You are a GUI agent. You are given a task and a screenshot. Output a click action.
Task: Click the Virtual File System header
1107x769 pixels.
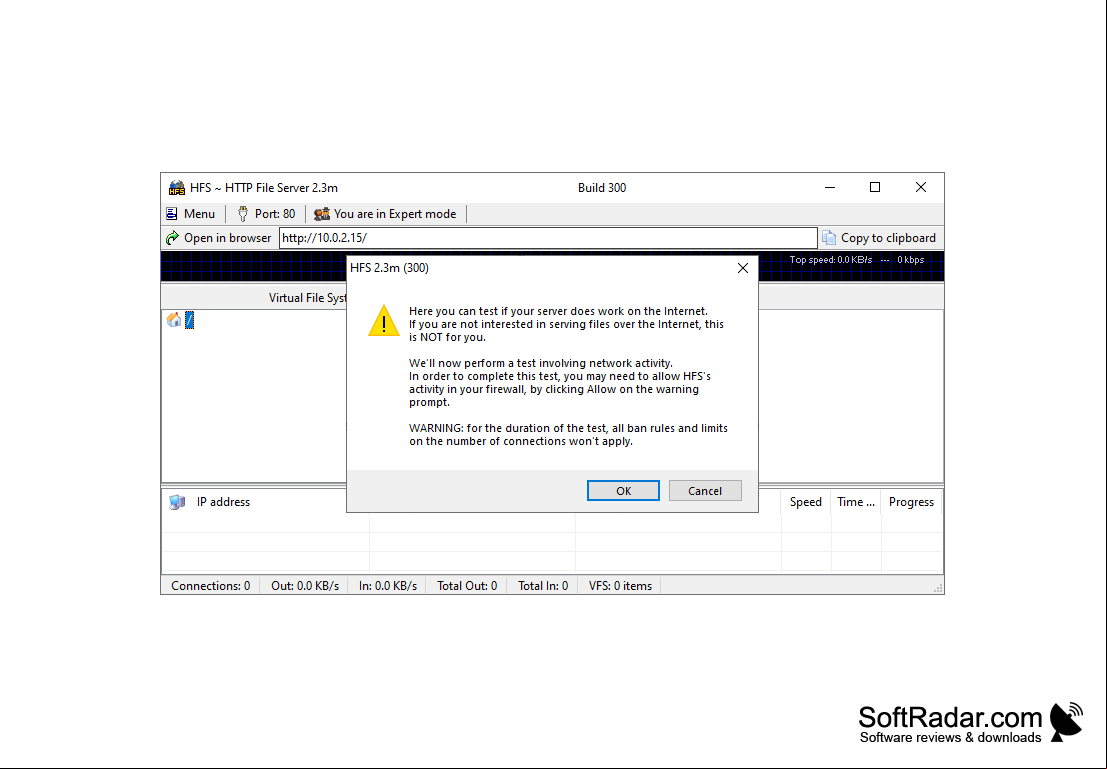(308, 298)
